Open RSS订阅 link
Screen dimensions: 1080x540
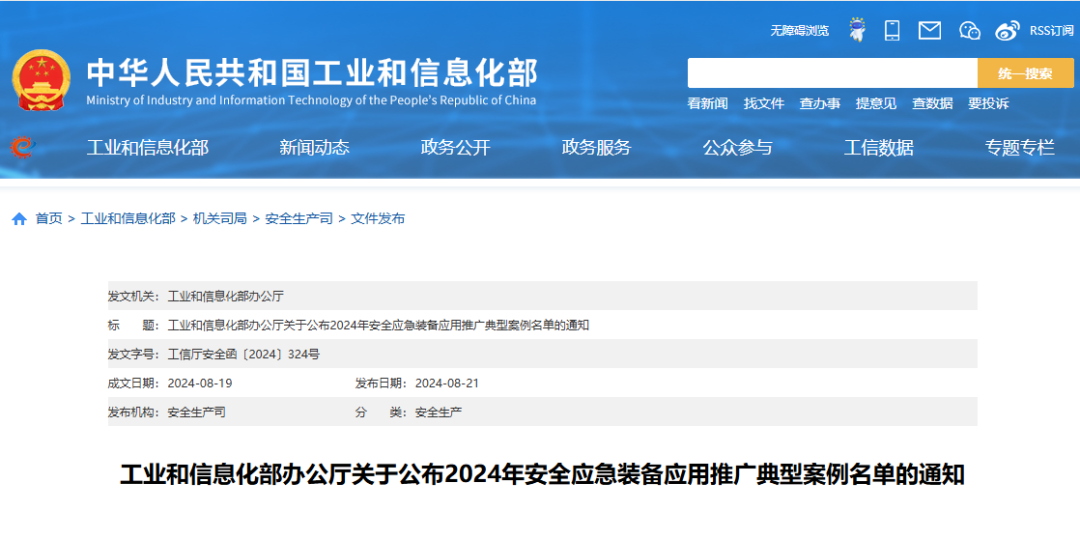[x=1051, y=30]
